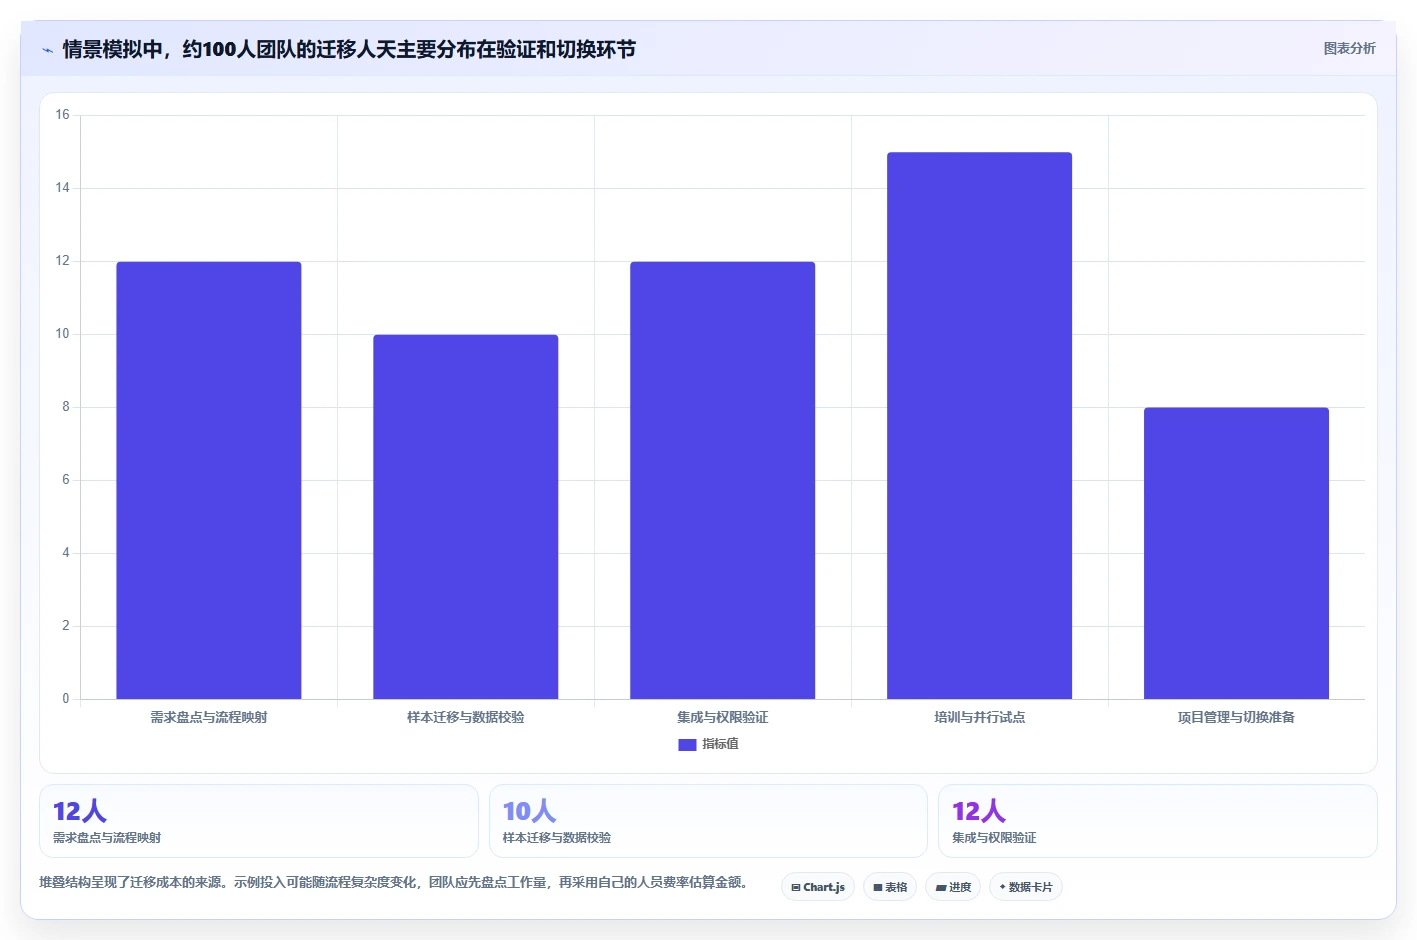The width and height of the screenshot is (1417, 940).
Task: Click the 进度 tag
Action: [x=953, y=887]
